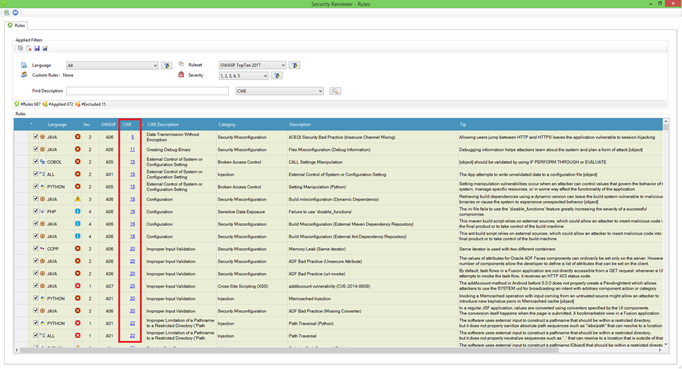Toggle the PHP disable_functions rule checkbox
Image resolution: width=682 pixels, height=369 pixels.
point(36,211)
